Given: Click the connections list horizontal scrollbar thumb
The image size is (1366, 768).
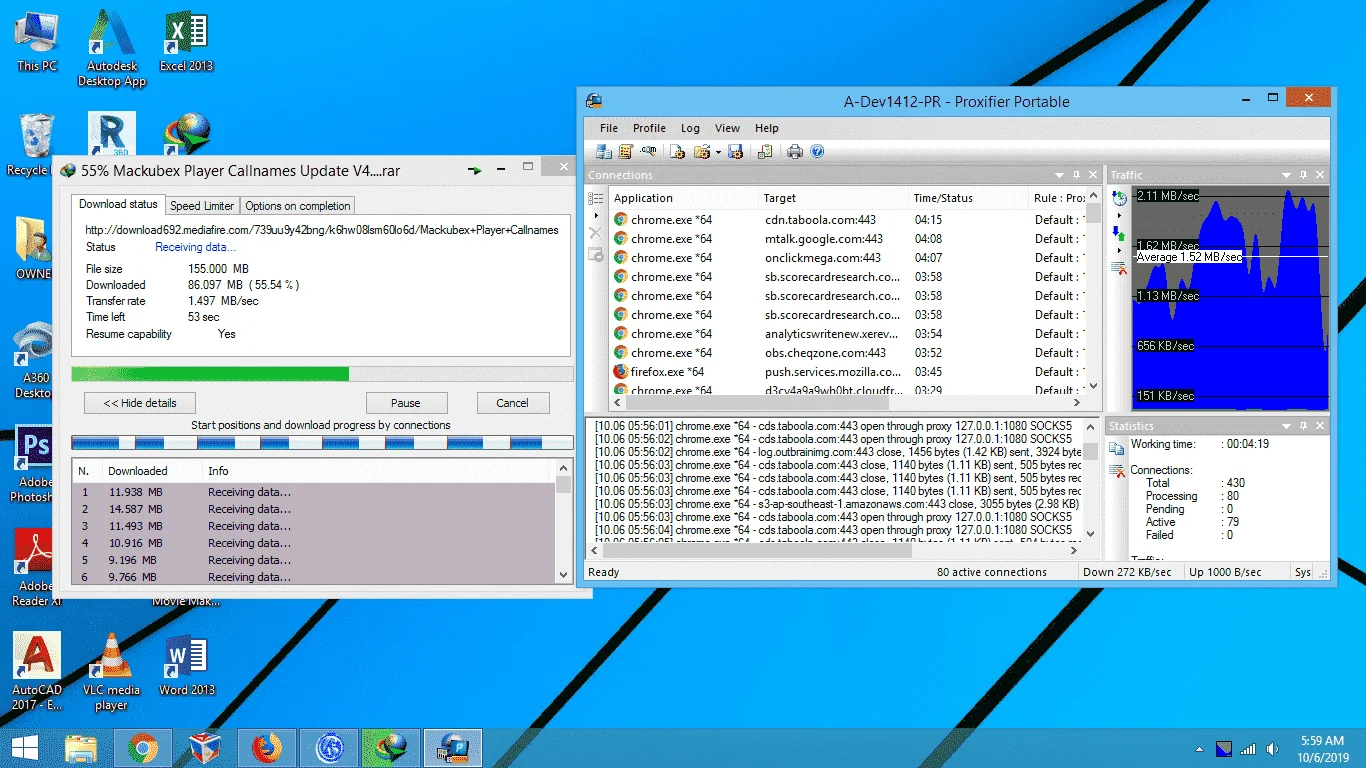Looking at the screenshot, I should pyautogui.click(x=756, y=403).
